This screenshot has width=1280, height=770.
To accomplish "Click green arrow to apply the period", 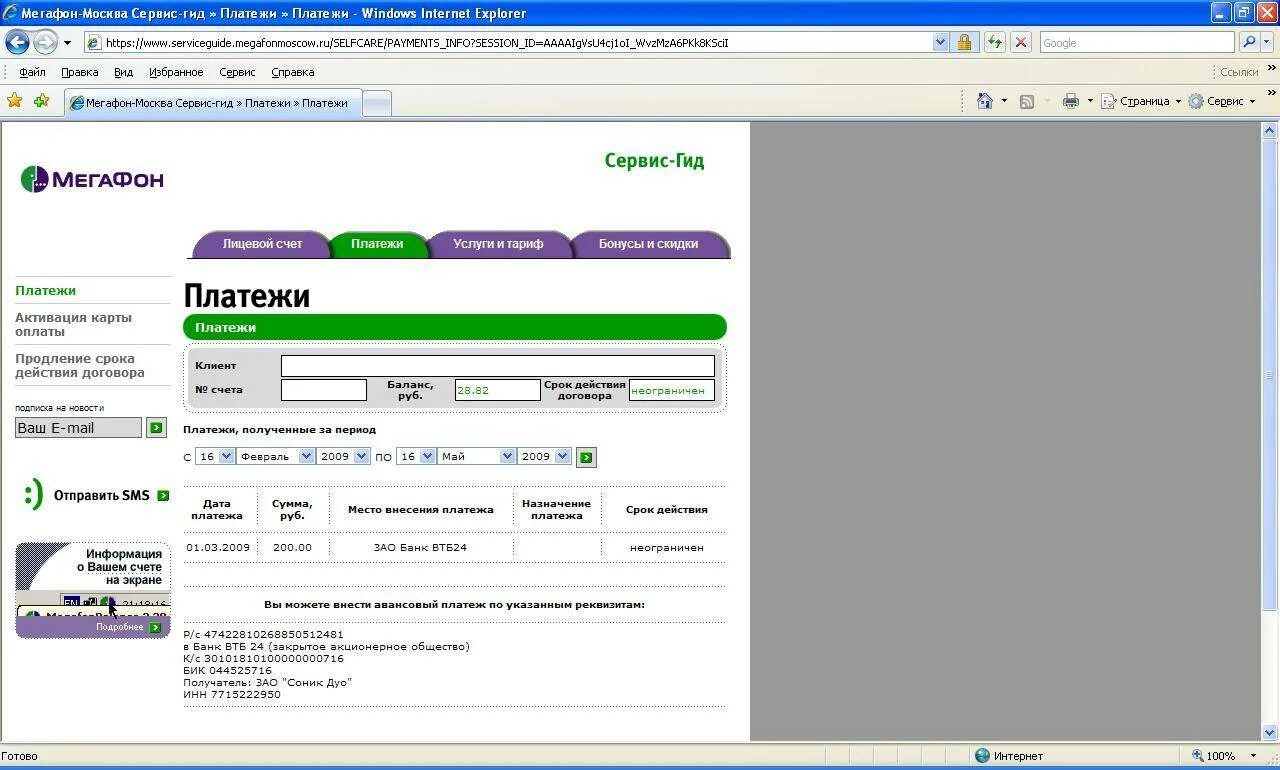I will 586,457.
